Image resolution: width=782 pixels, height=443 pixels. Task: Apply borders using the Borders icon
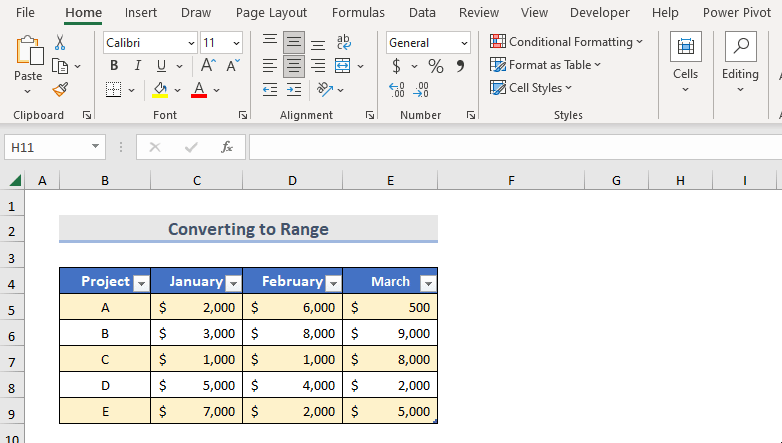(113, 90)
